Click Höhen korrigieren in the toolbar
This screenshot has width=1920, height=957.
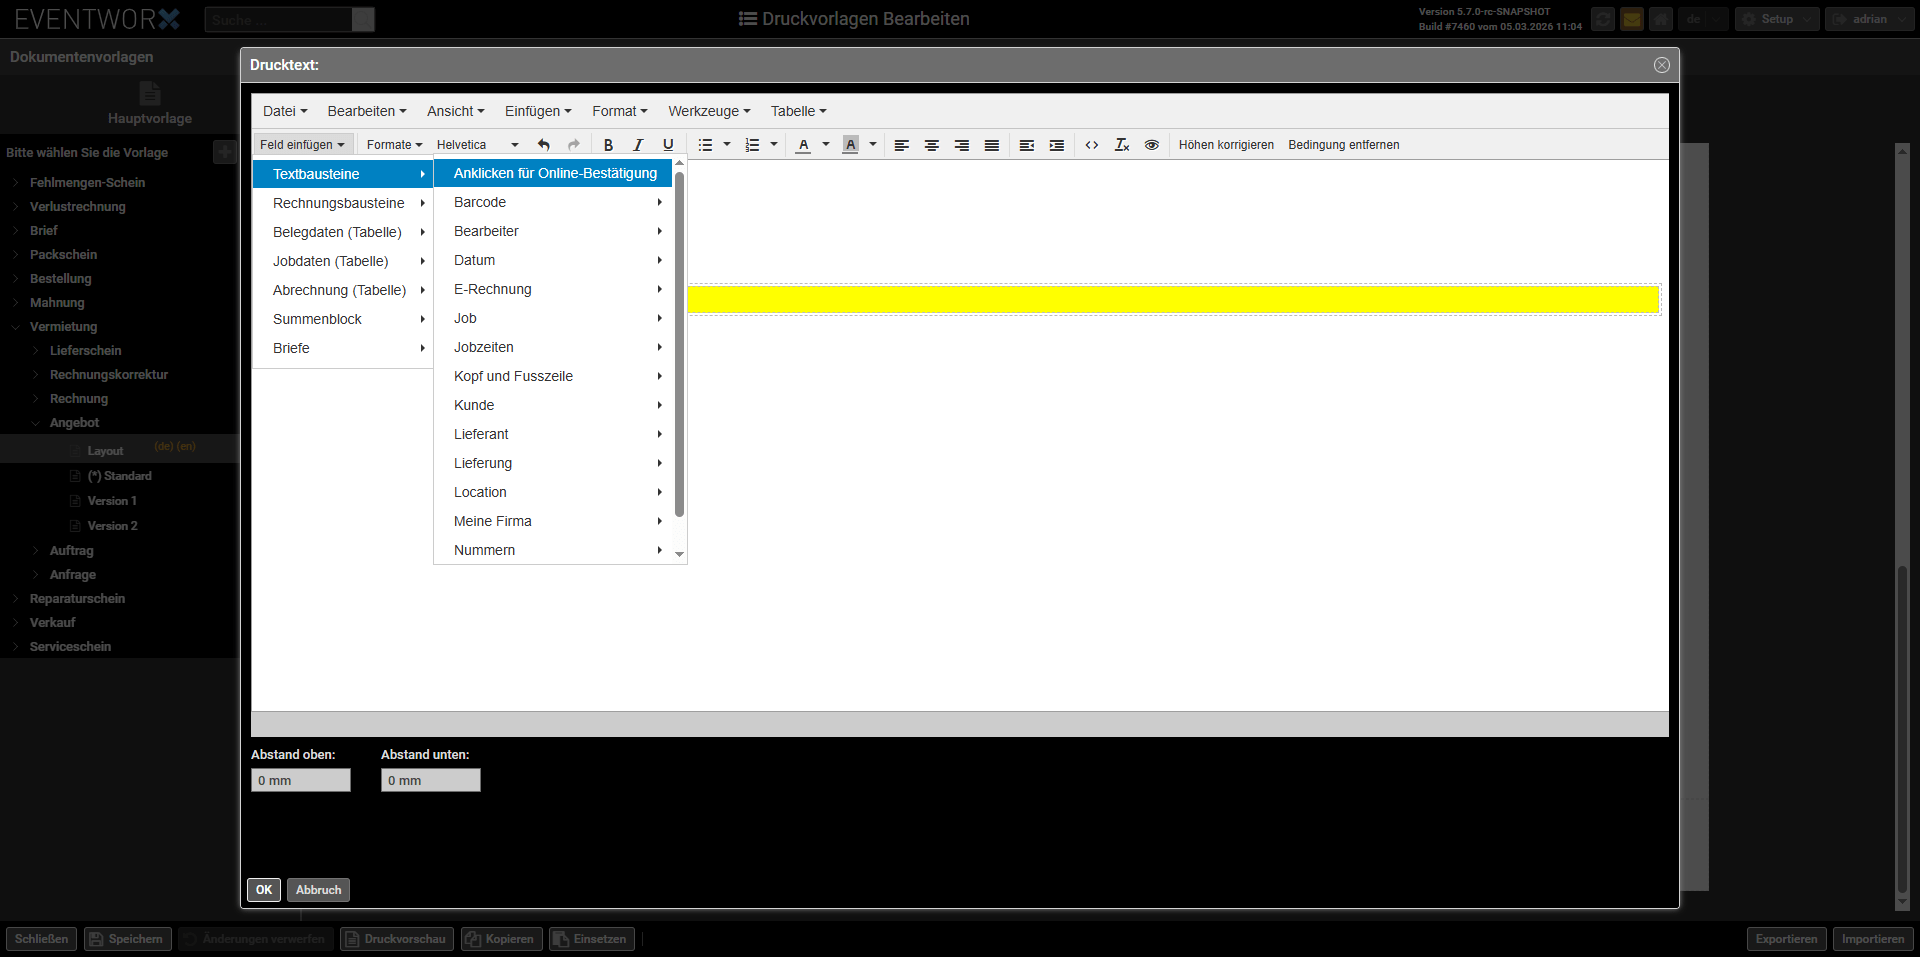[x=1226, y=145]
